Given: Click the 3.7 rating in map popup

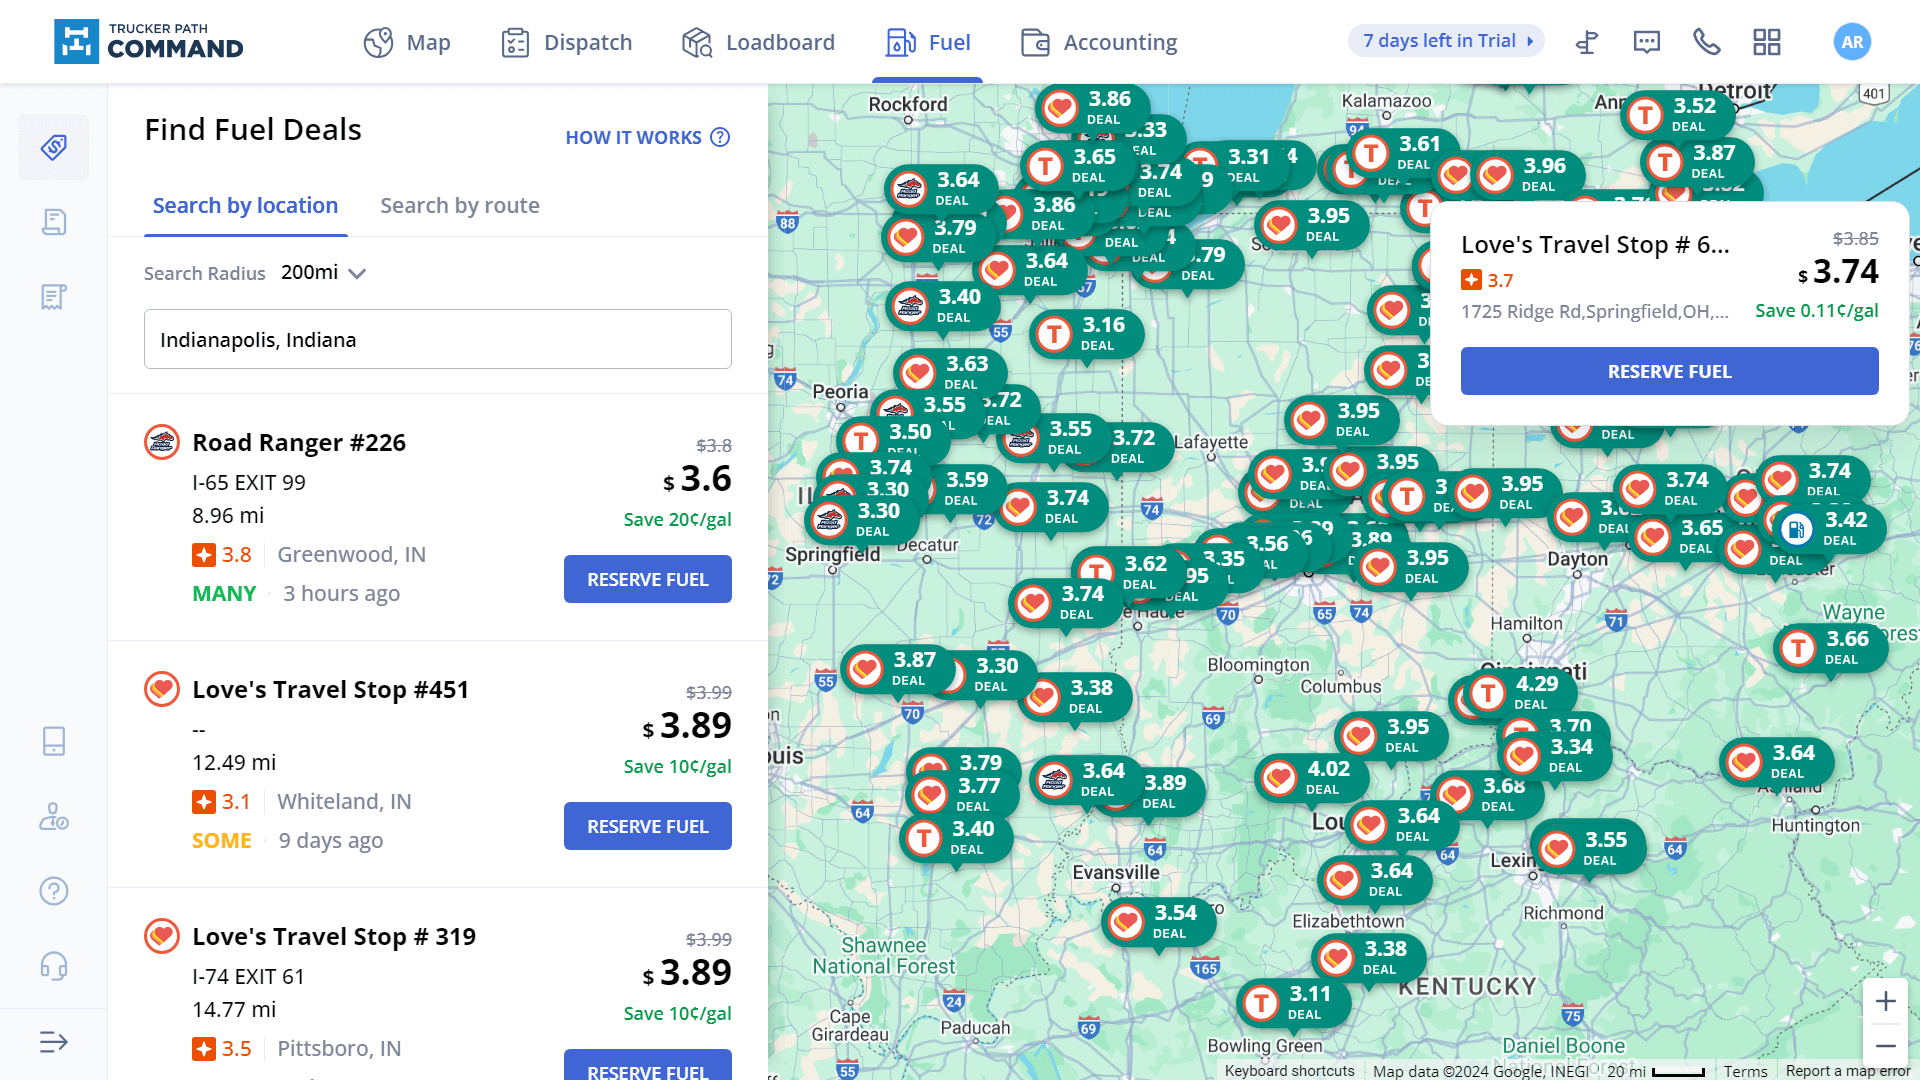Looking at the screenshot, I should [1487, 280].
